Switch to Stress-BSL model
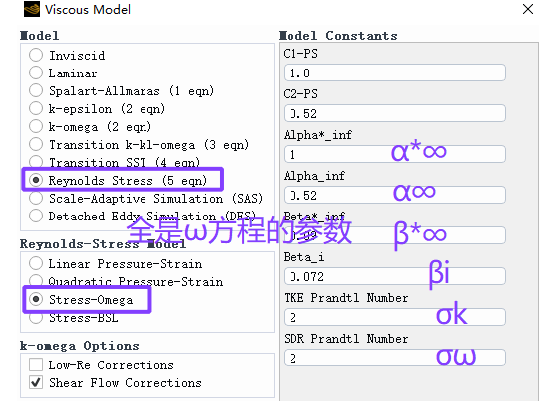551x405 pixels. coord(36,318)
